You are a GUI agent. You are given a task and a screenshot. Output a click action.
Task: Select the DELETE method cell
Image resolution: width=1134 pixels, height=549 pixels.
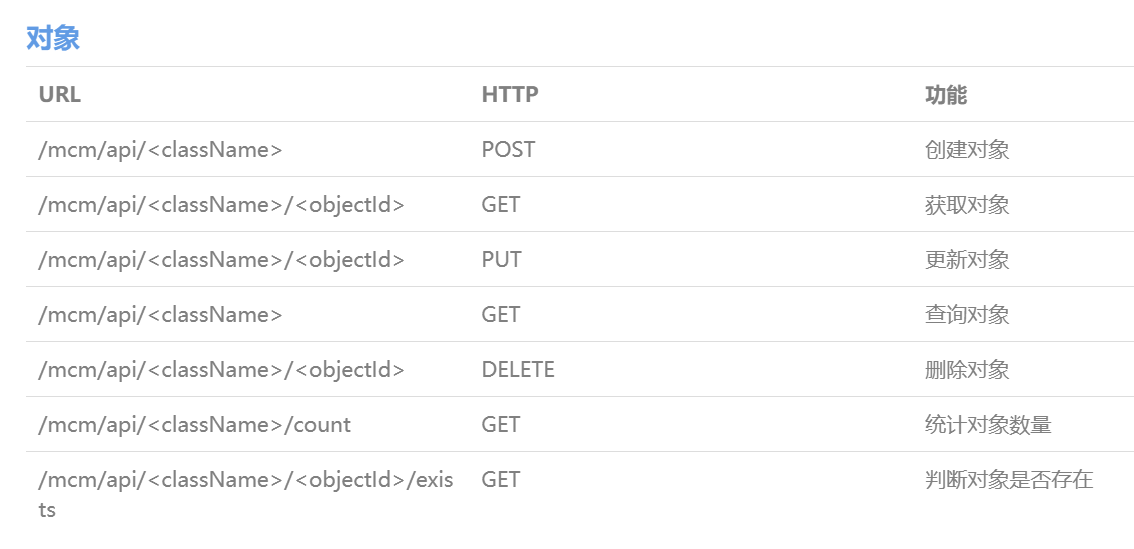coord(518,370)
